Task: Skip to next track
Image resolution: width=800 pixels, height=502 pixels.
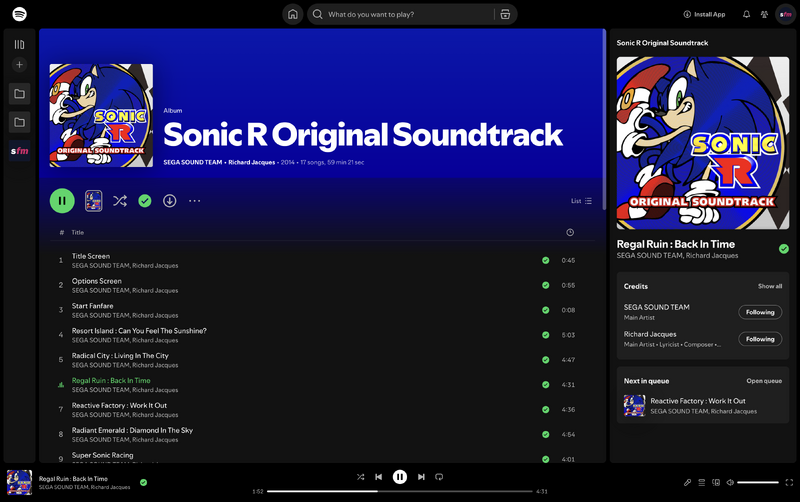Action: point(421,477)
